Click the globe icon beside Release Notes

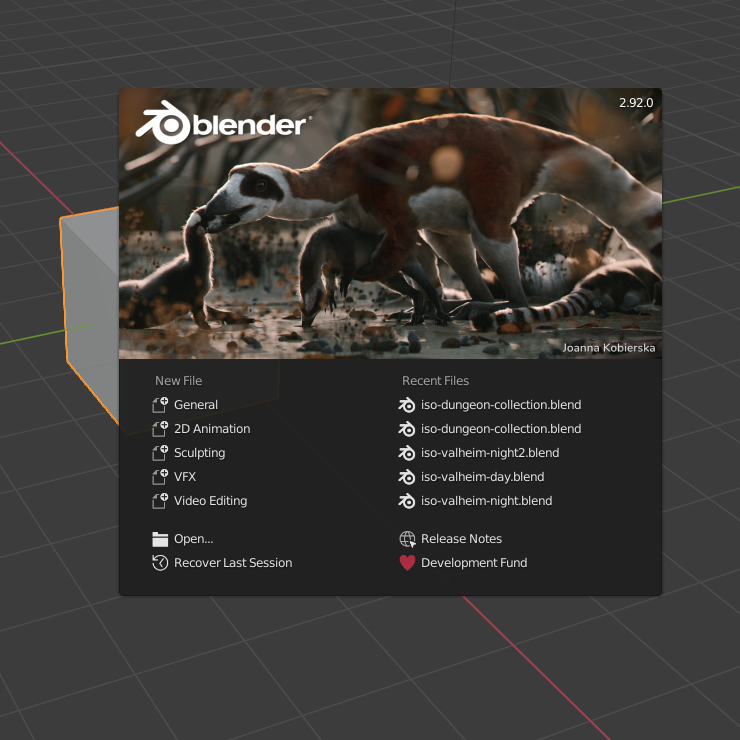pyautogui.click(x=407, y=539)
